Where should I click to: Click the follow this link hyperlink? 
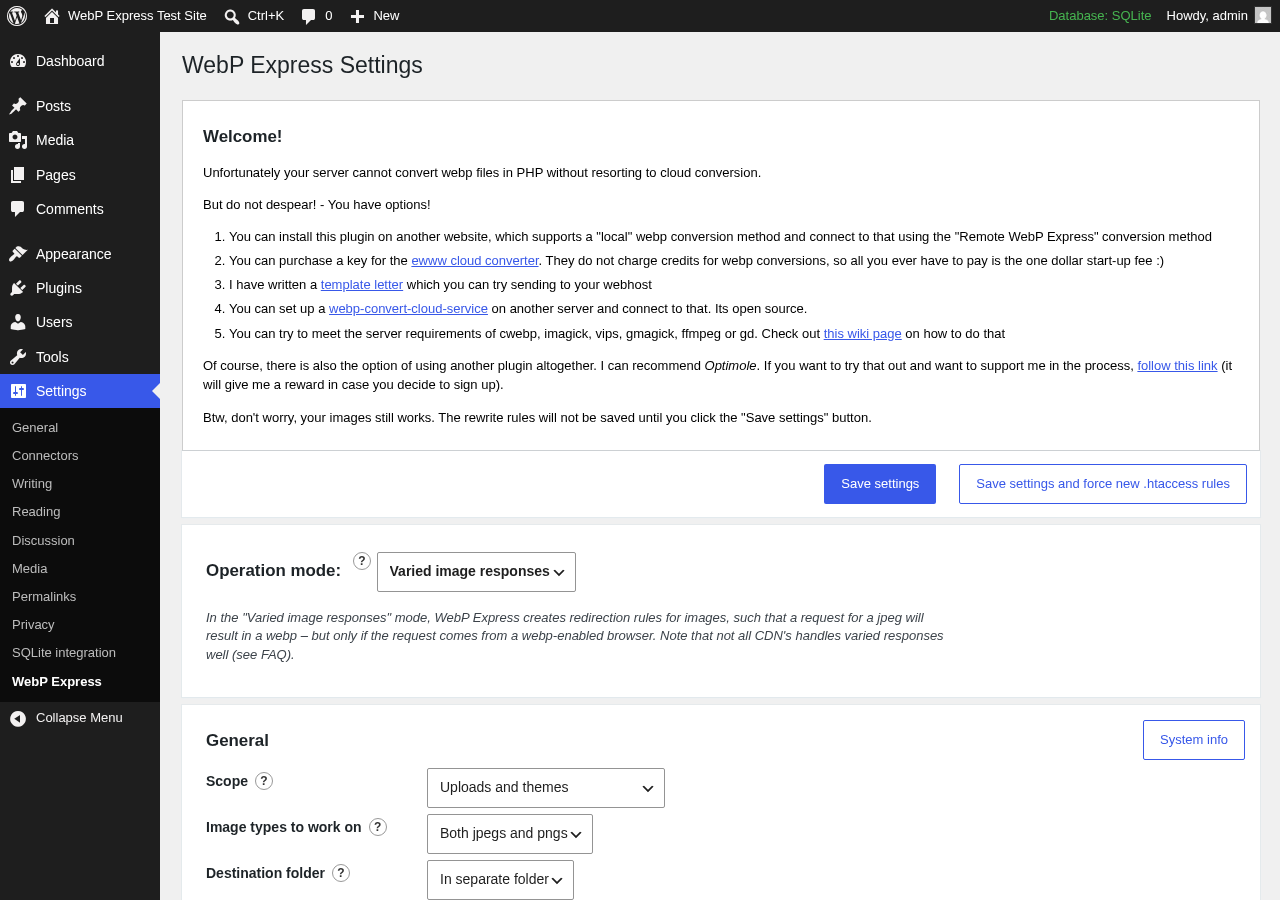click(x=1177, y=365)
